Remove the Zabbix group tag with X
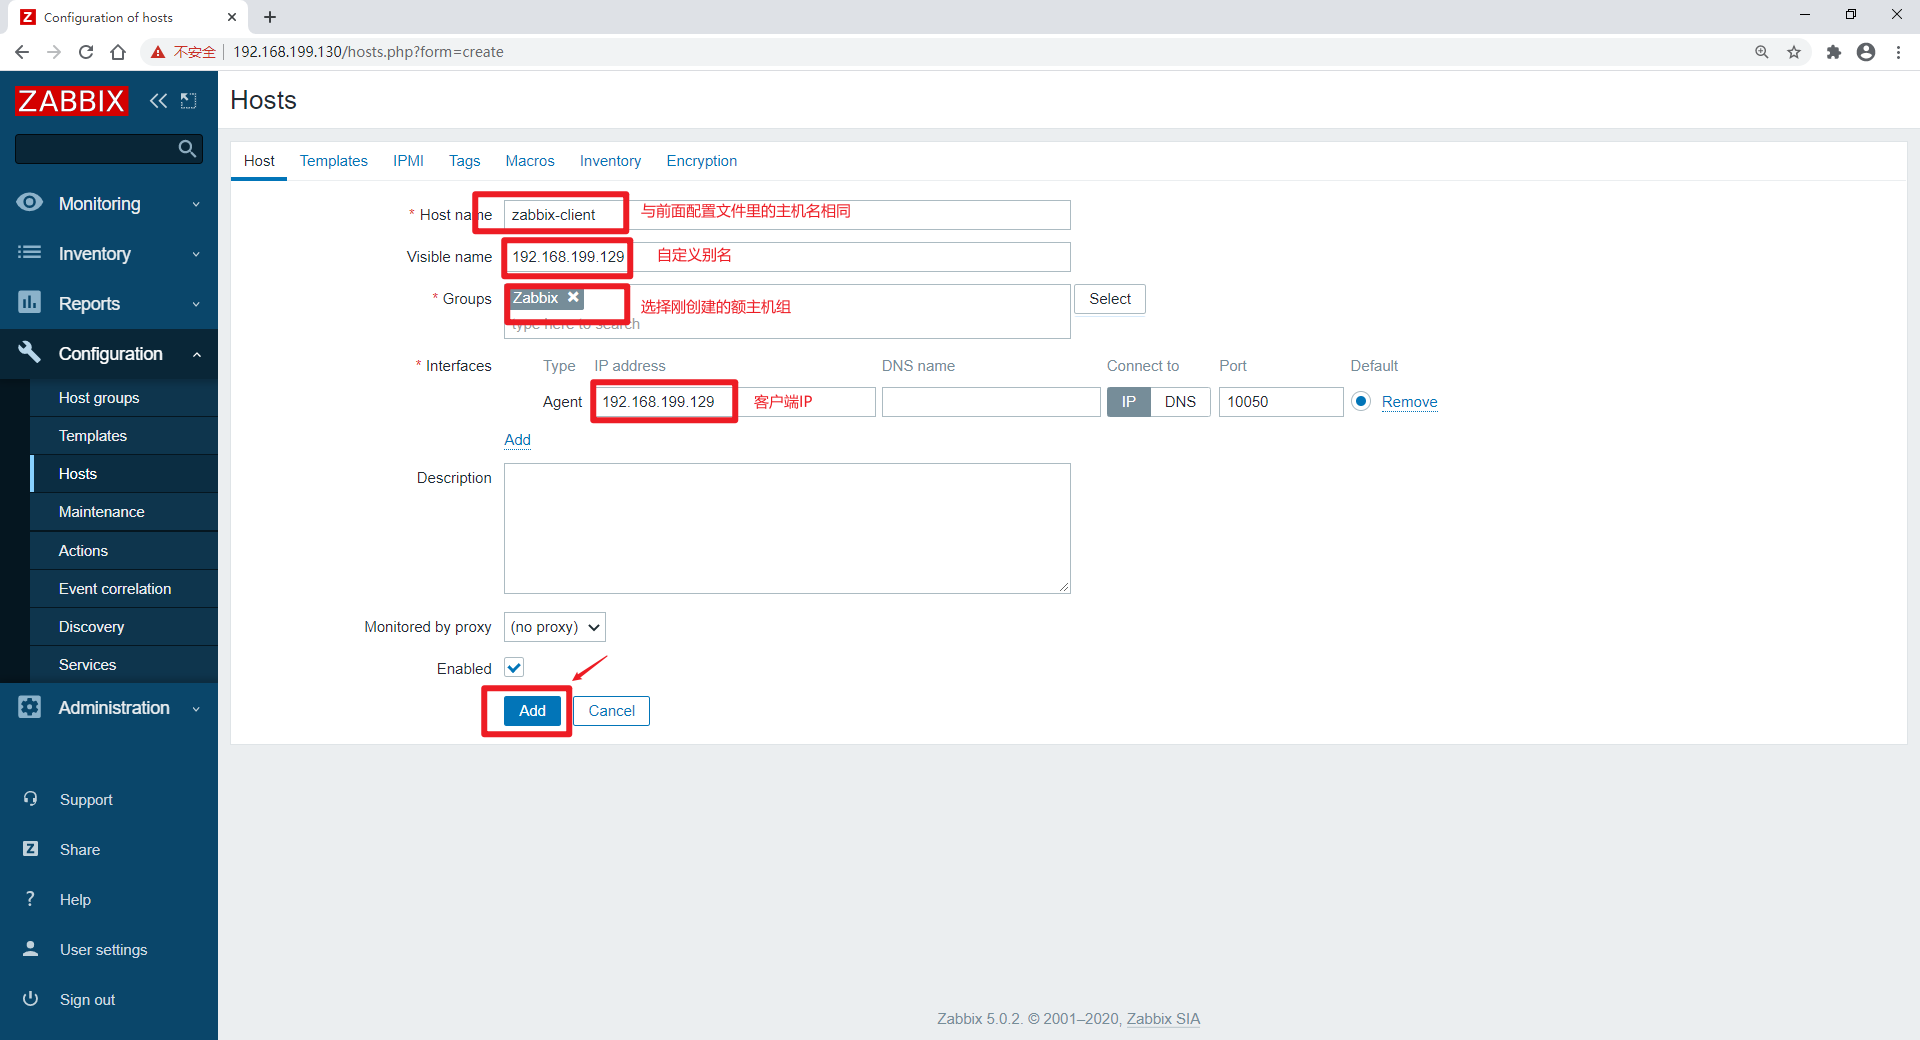The width and height of the screenshot is (1920, 1040). [x=573, y=298]
